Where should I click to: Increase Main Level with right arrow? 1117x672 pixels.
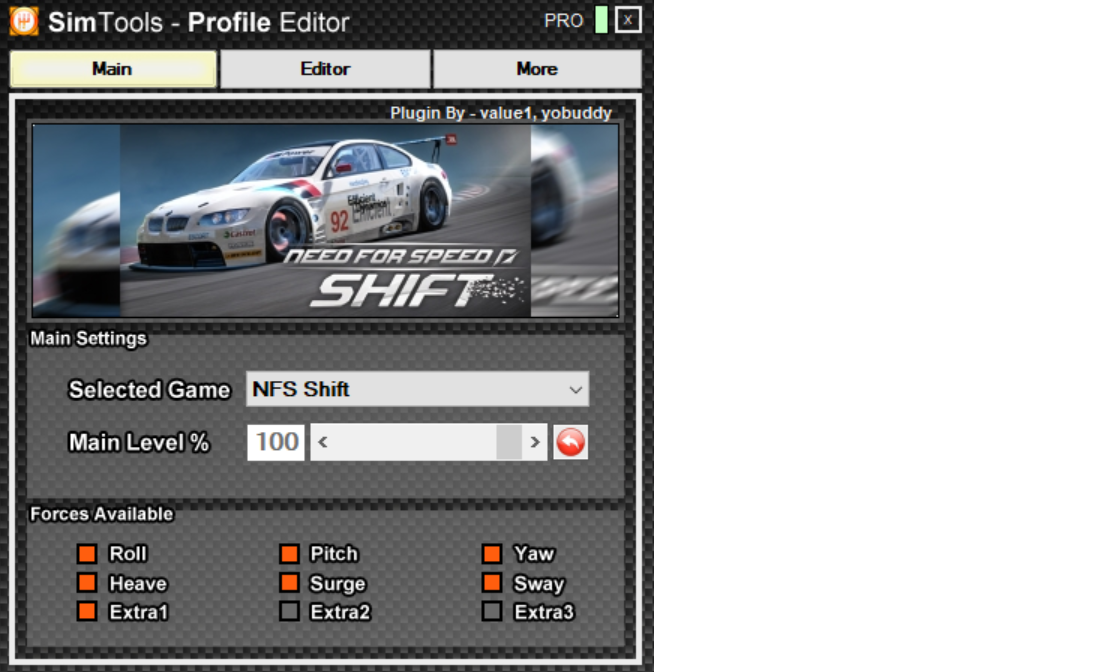coord(535,443)
